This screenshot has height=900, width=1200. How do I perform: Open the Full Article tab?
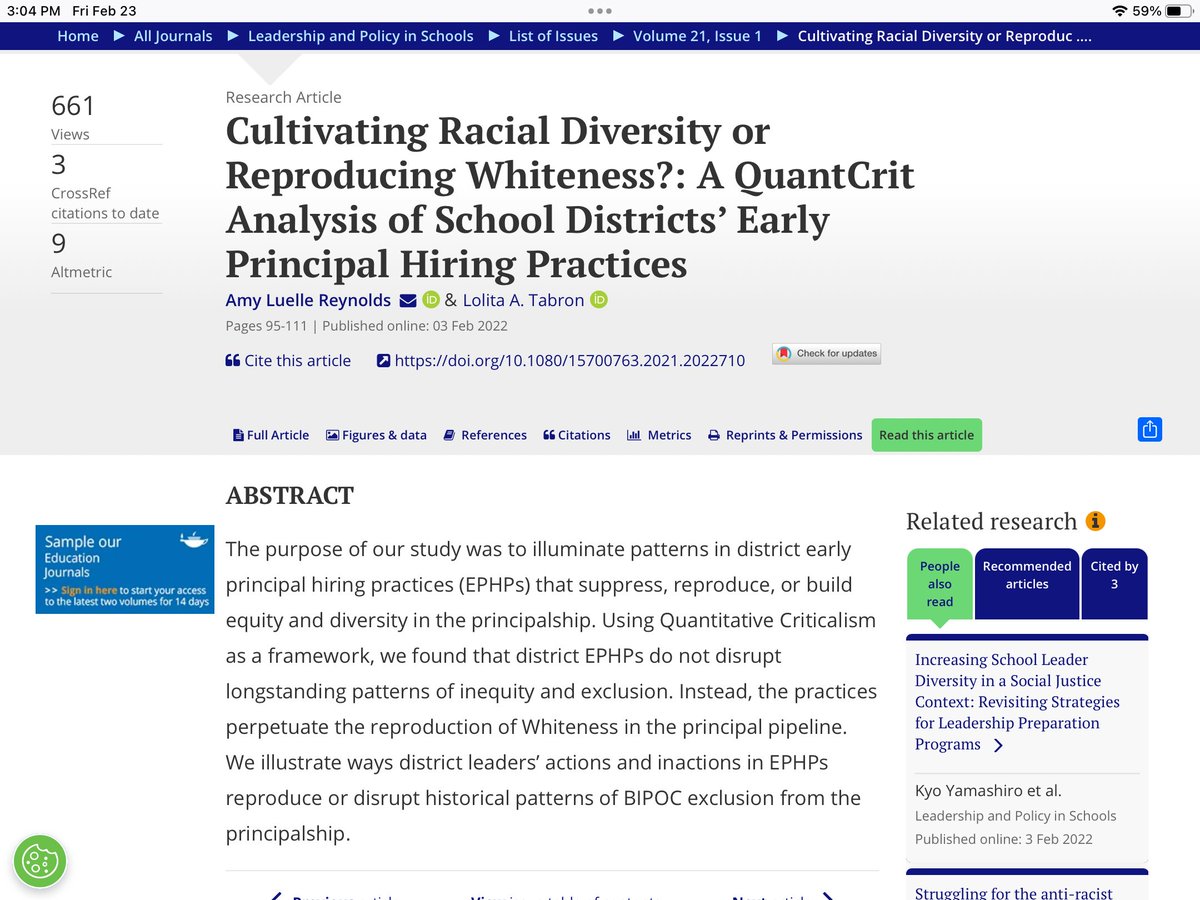tap(271, 435)
